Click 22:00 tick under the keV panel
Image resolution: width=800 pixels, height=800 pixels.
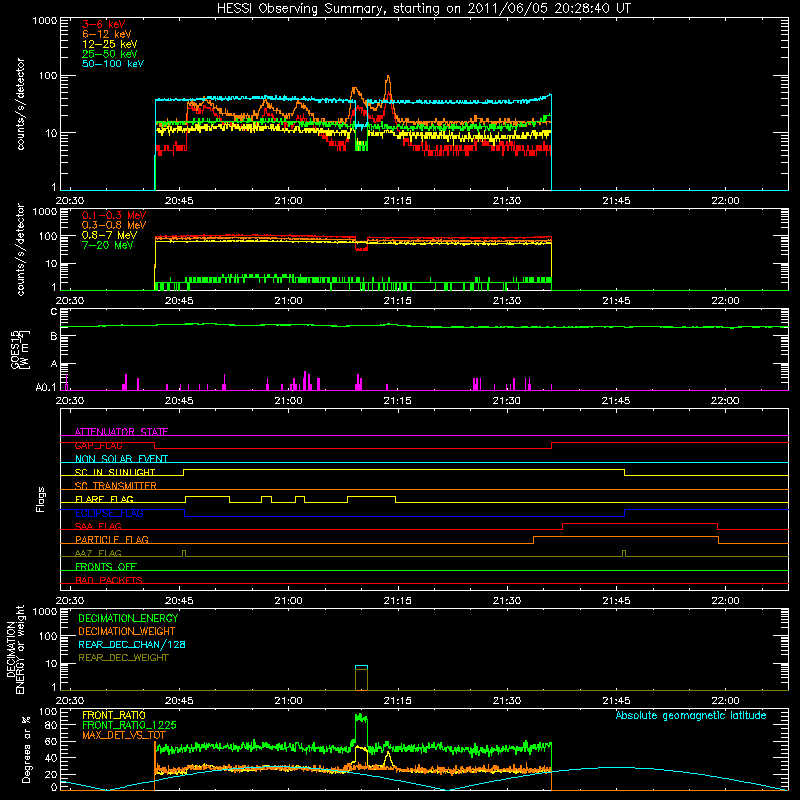[725, 201]
